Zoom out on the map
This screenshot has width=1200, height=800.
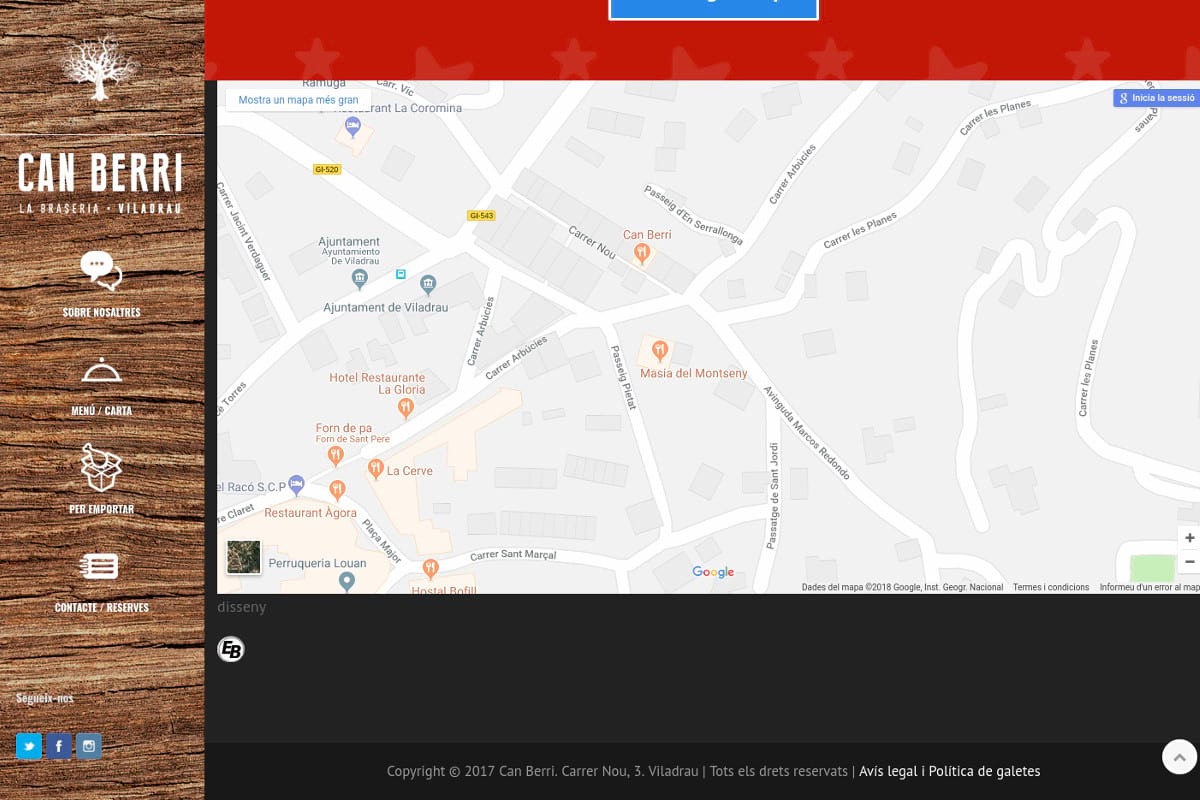pyautogui.click(x=1189, y=562)
